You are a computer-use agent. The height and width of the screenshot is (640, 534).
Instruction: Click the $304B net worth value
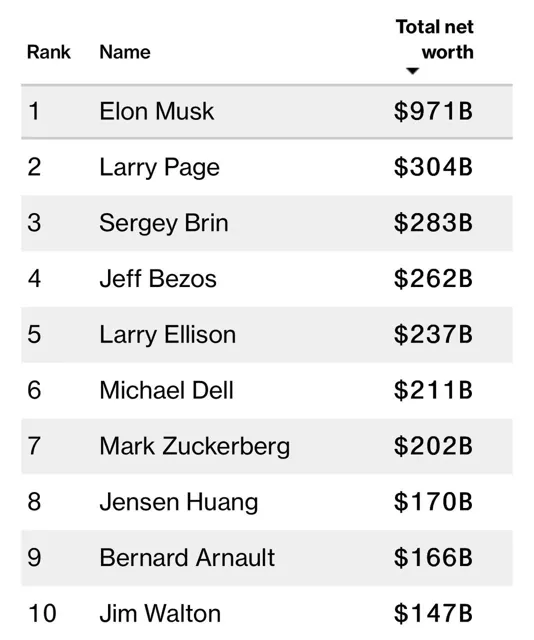click(433, 167)
